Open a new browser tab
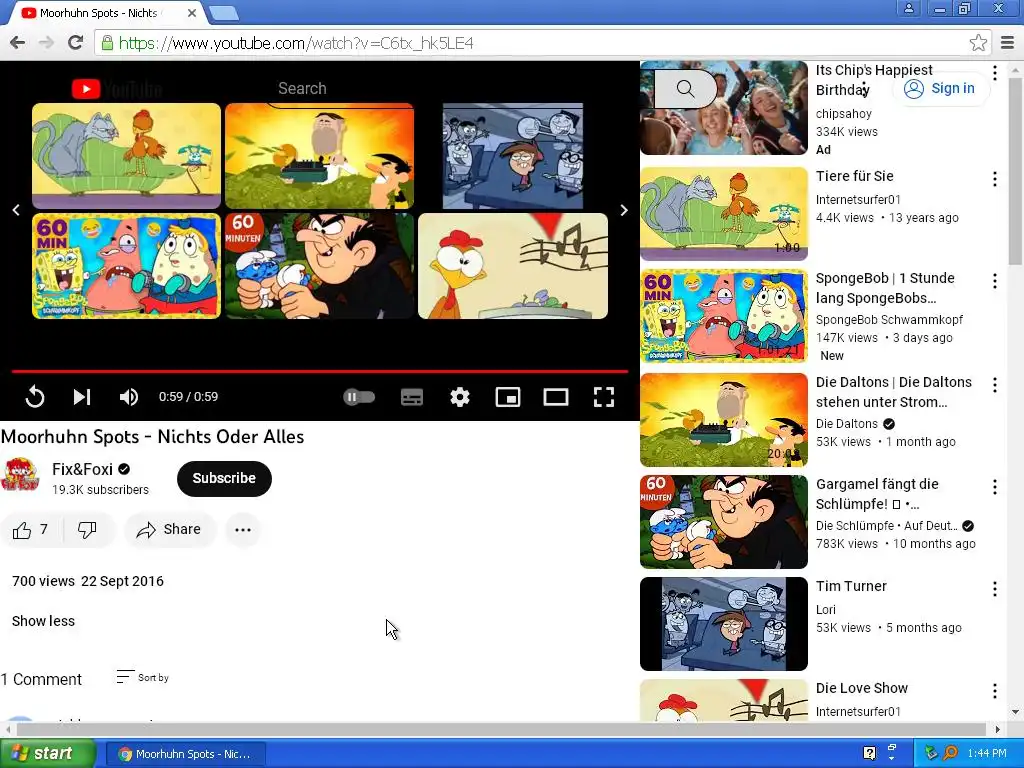 (223, 13)
